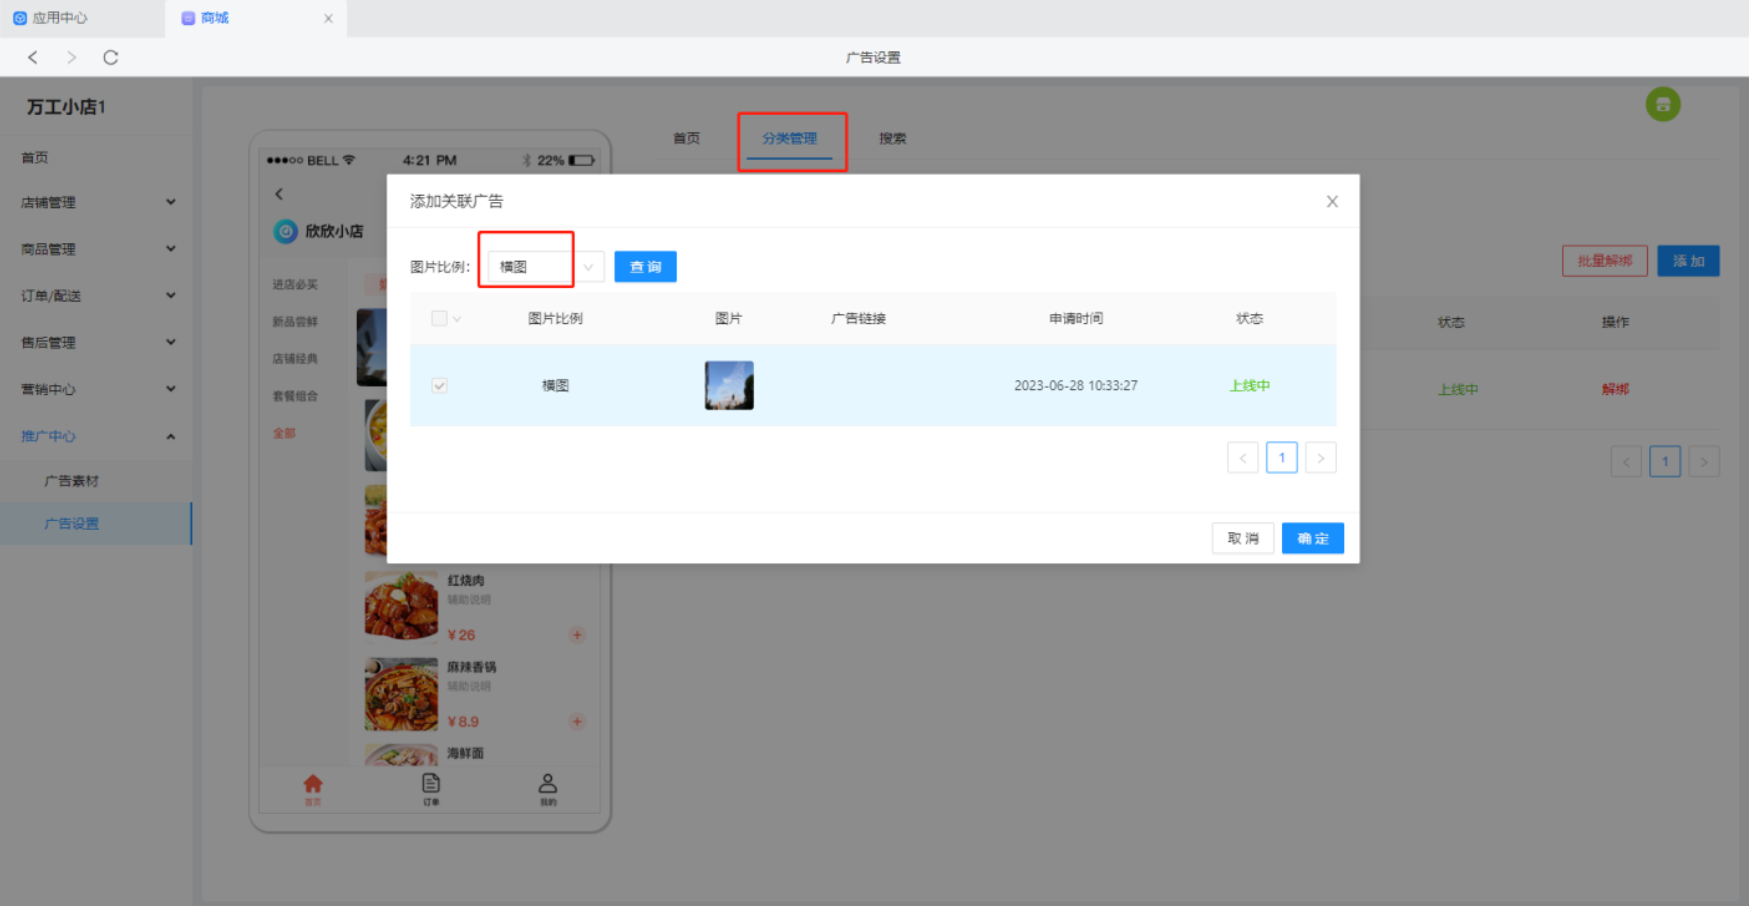1749x906 pixels.
Task: Click the 查询 search button
Action: (645, 267)
